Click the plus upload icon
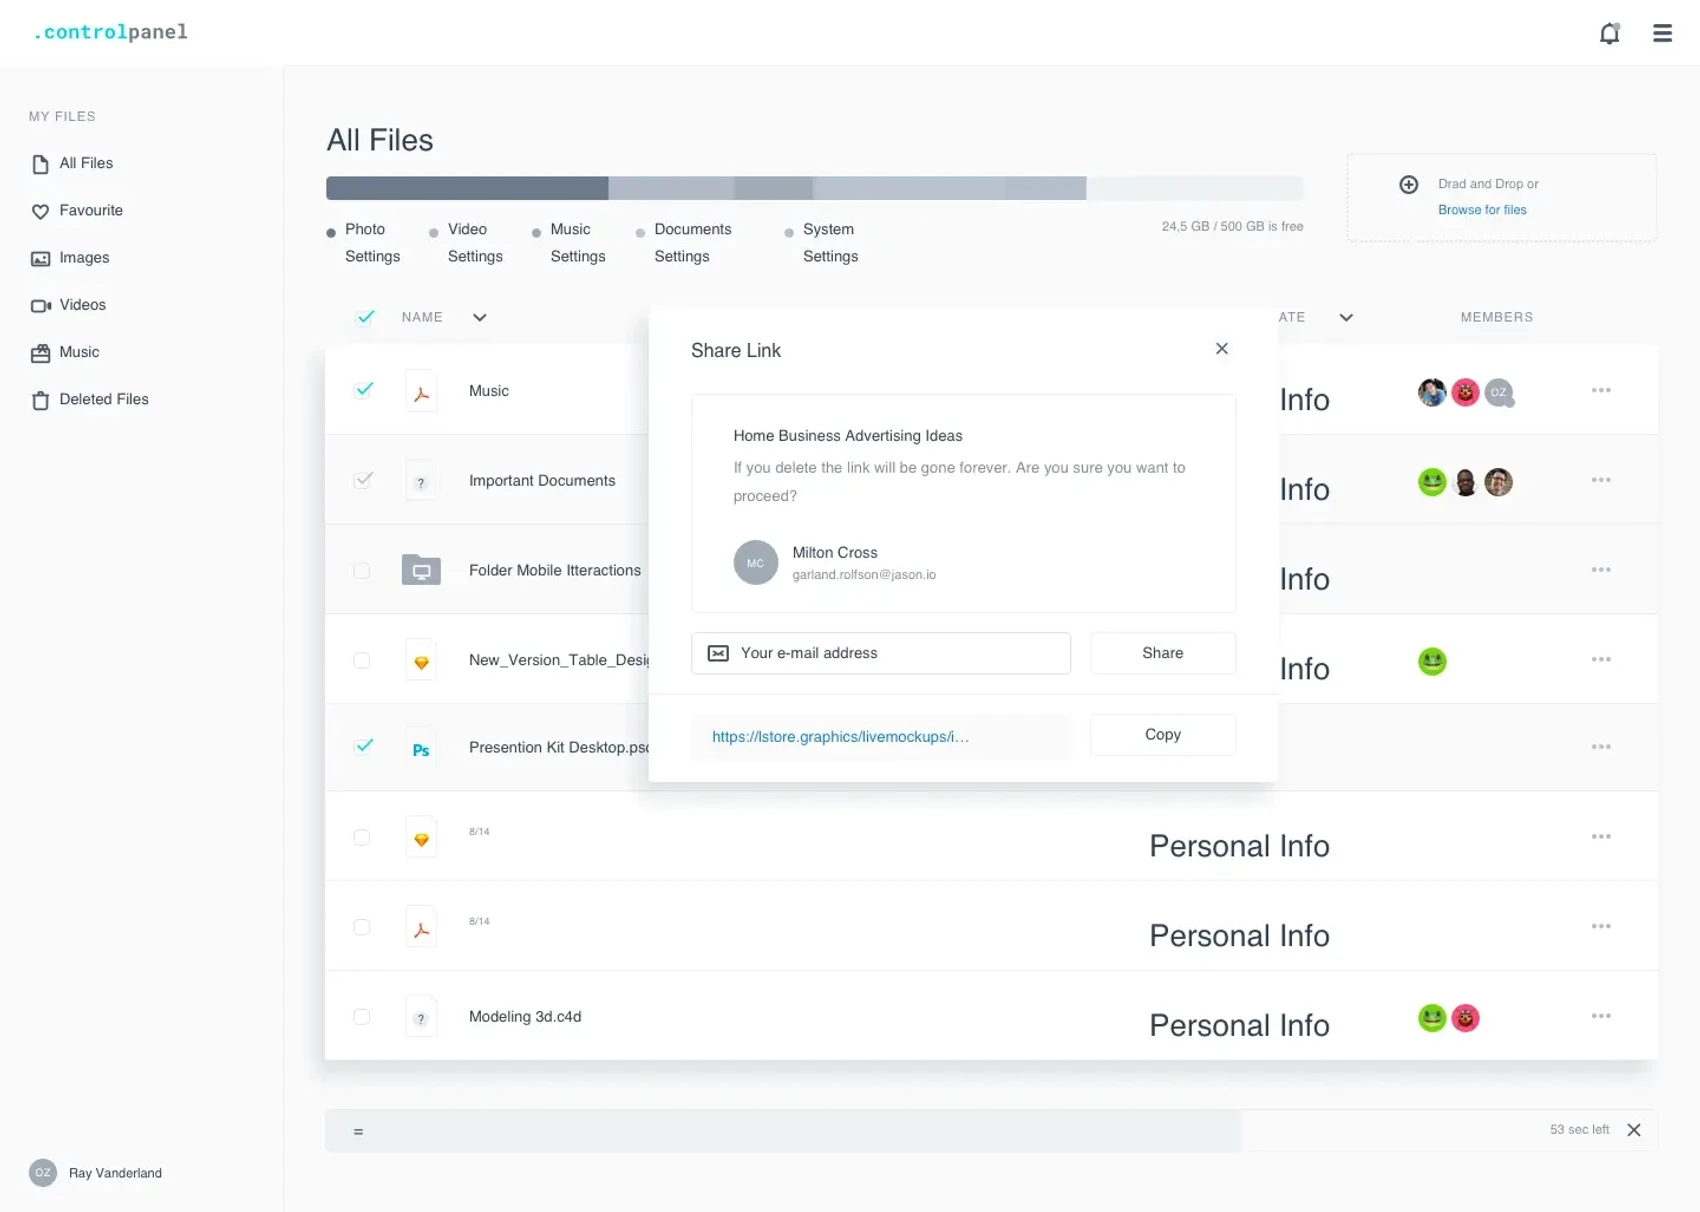The width and height of the screenshot is (1700, 1212). (x=1408, y=184)
